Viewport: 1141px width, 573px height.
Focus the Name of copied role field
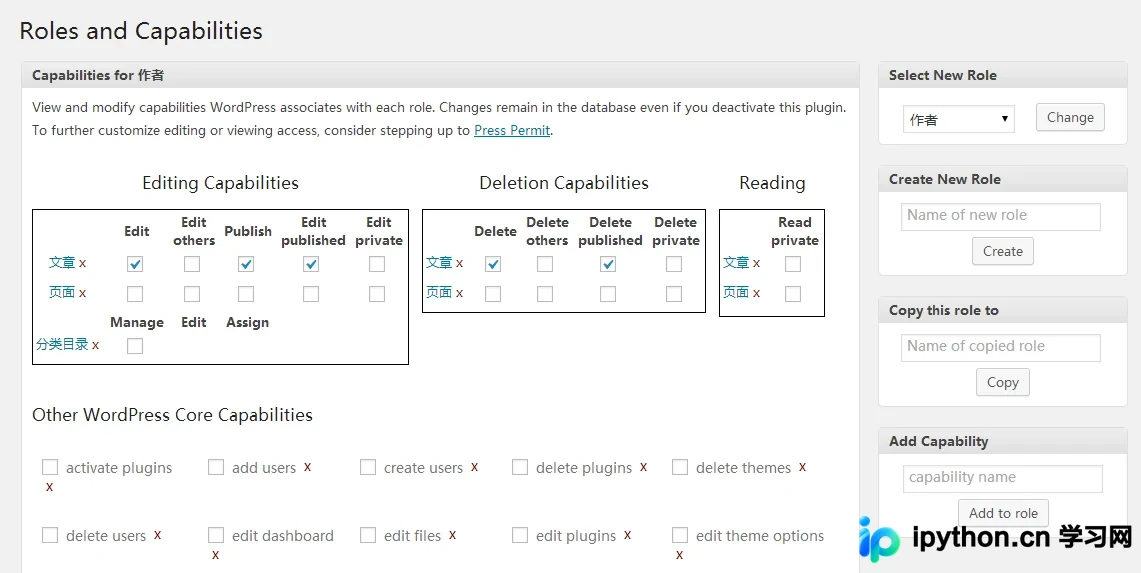(x=1001, y=347)
